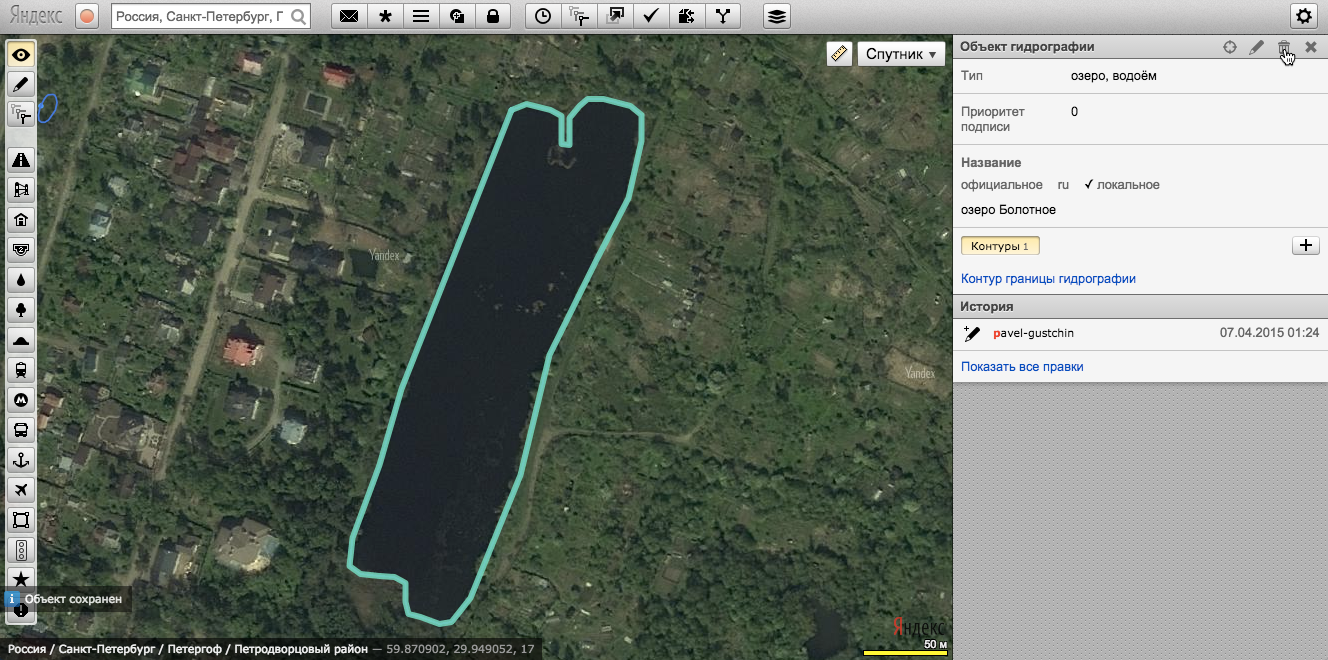Image resolution: width=1328 pixels, height=660 pixels.
Task: Close the Объект гидрографии panel
Action: (x=1311, y=47)
